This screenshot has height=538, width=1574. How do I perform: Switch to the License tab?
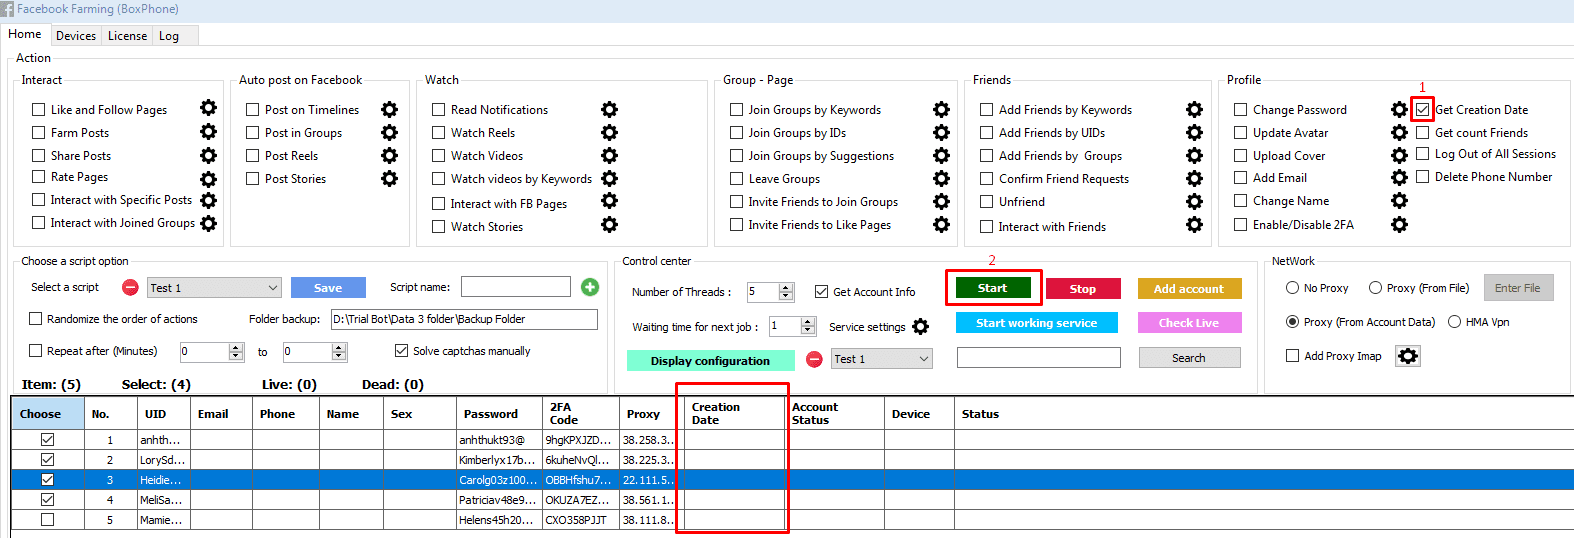127,35
